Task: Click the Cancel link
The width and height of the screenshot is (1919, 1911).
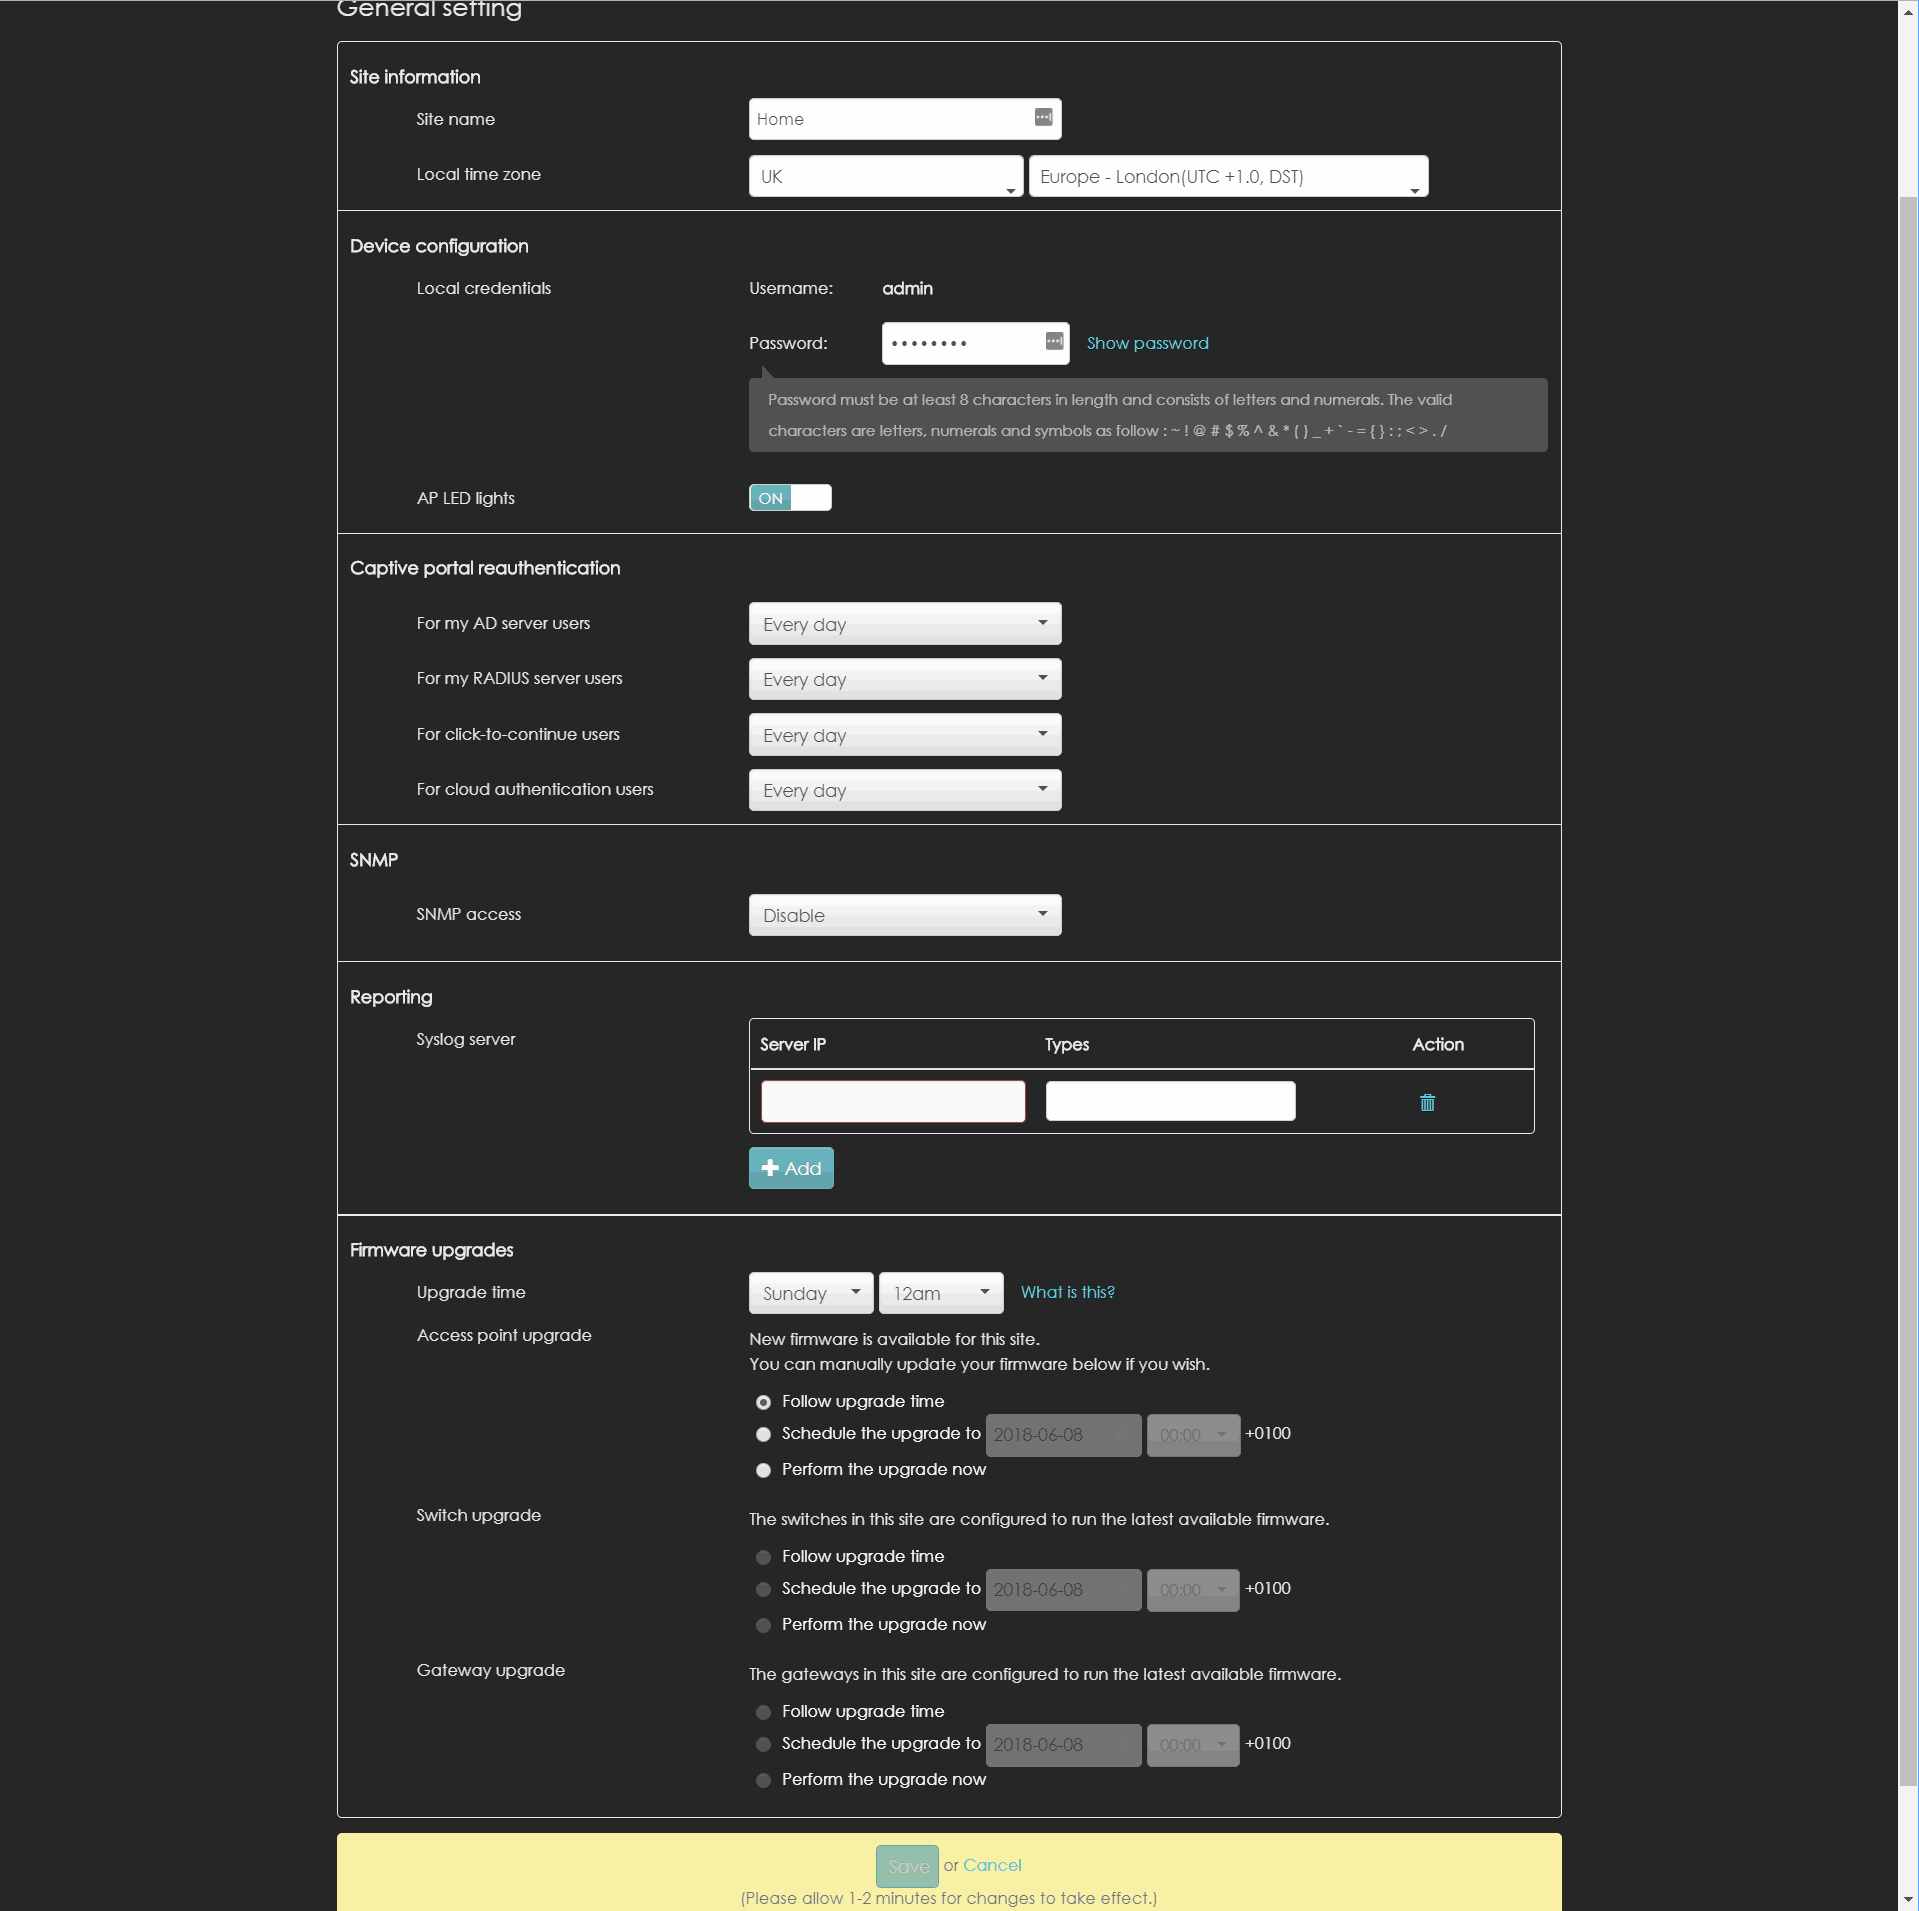Action: [991, 1865]
